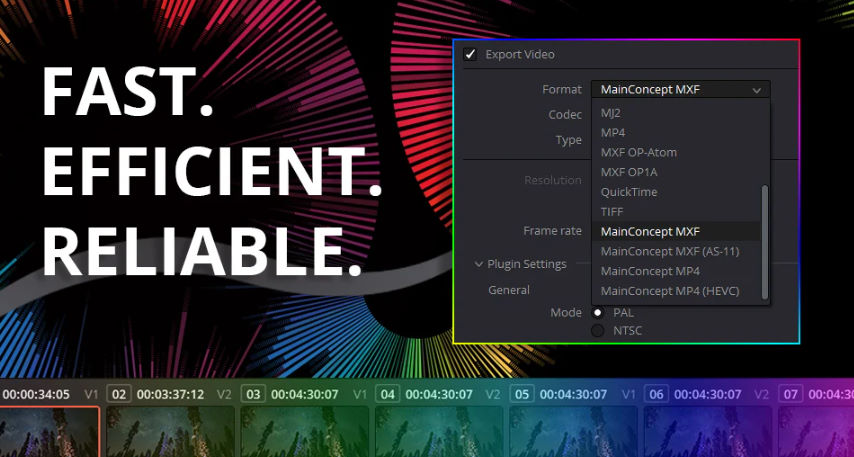This screenshot has width=854, height=457.
Task: Select clip 02 number badge
Action: 118,394
